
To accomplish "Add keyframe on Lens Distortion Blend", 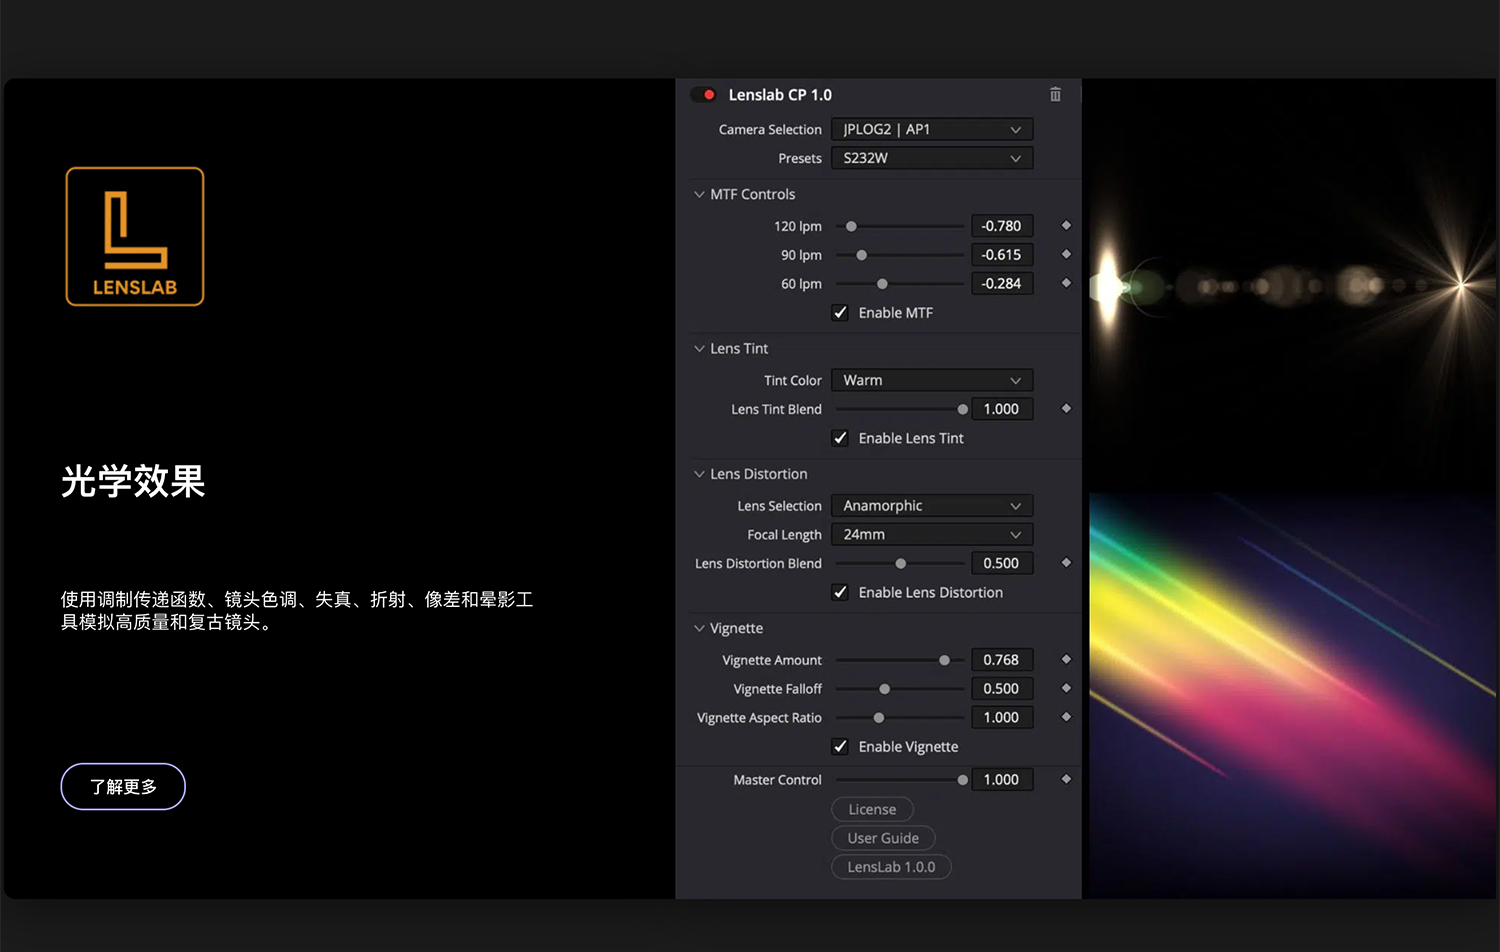I will 1066,562.
